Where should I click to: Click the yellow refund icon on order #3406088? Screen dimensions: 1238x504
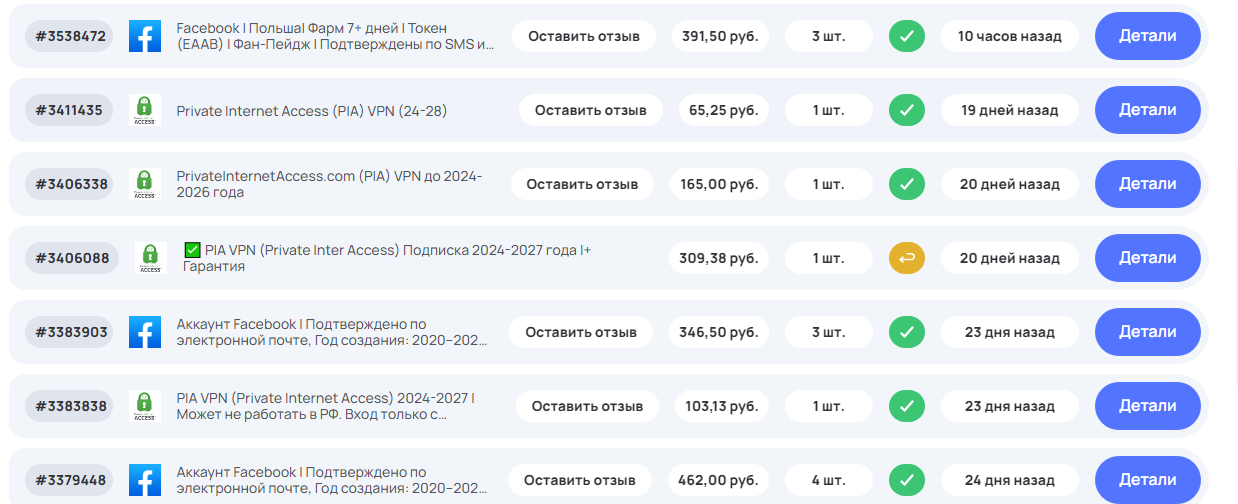click(907, 258)
